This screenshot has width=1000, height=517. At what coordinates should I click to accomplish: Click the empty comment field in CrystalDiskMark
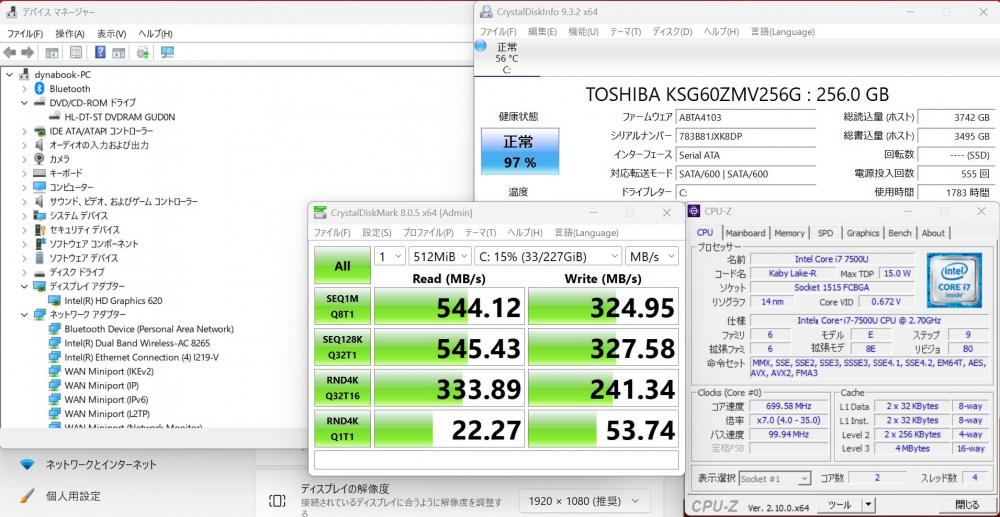coord(496,460)
